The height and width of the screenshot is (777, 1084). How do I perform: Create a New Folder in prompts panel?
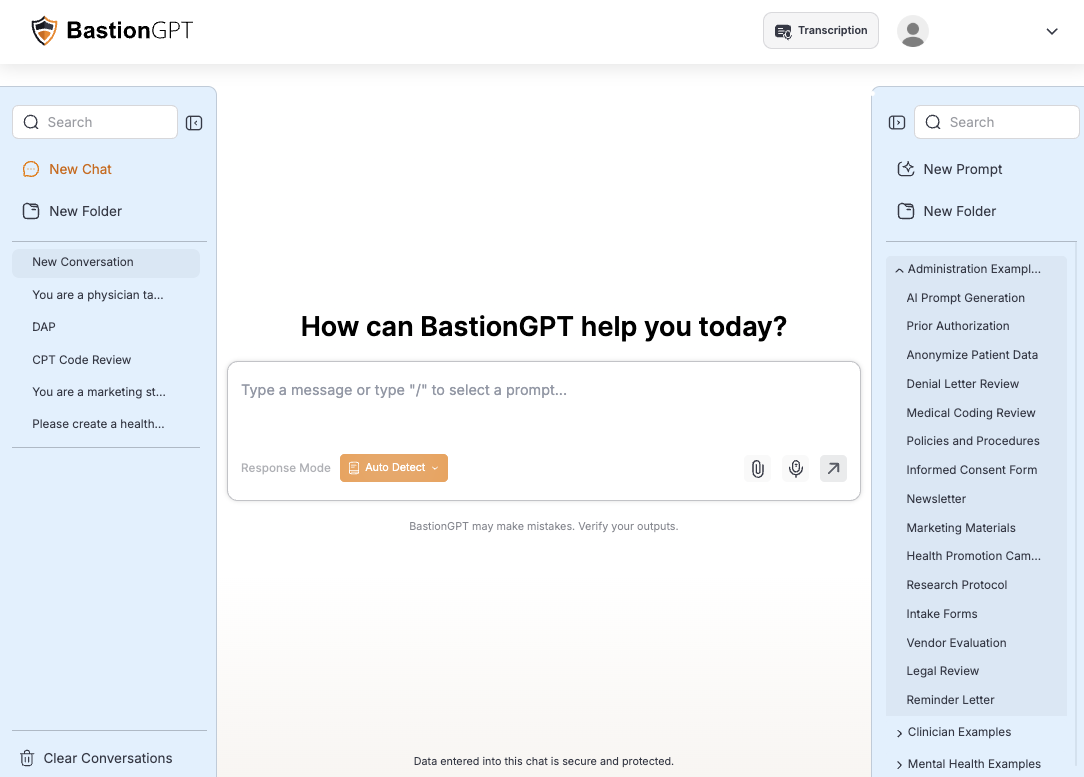(946, 211)
